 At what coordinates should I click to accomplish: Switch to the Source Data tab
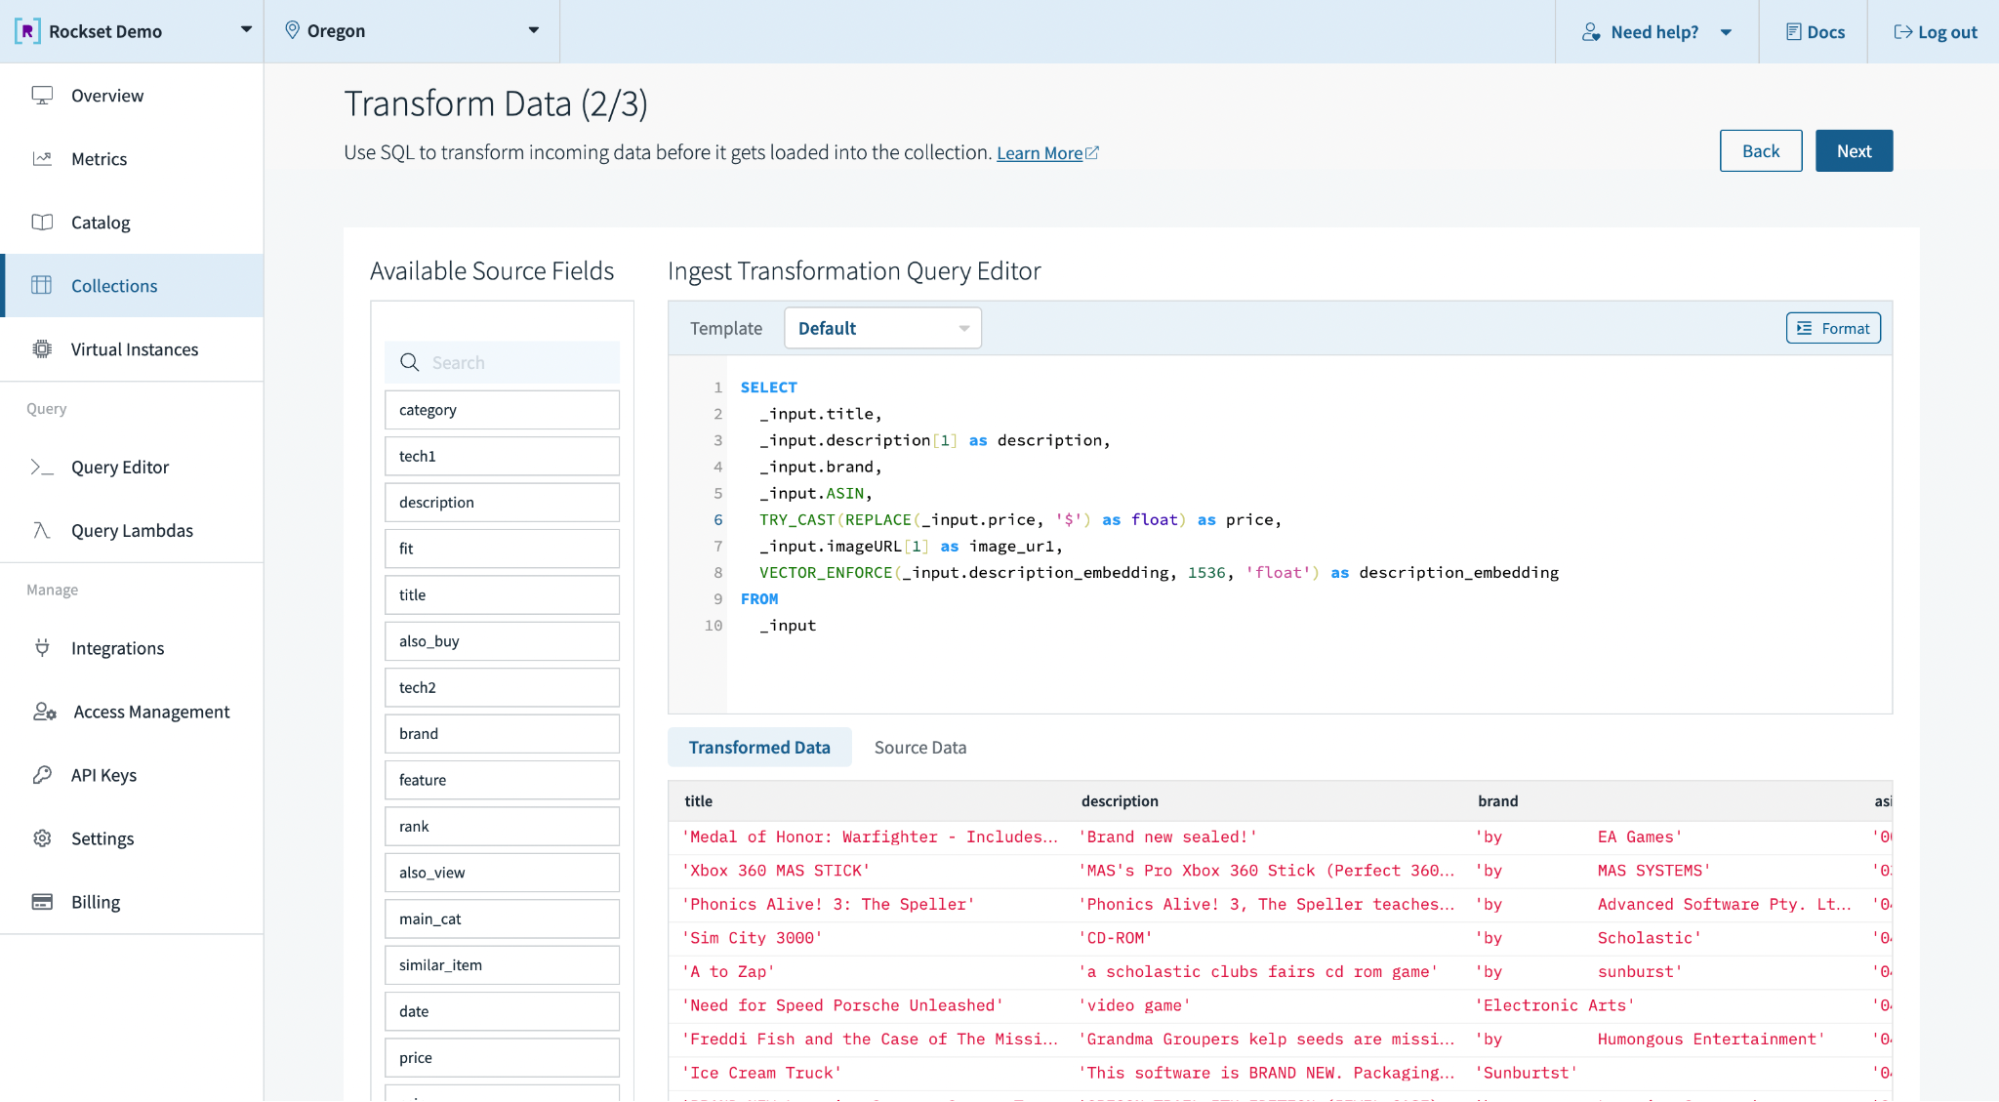pyautogui.click(x=919, y=748)
